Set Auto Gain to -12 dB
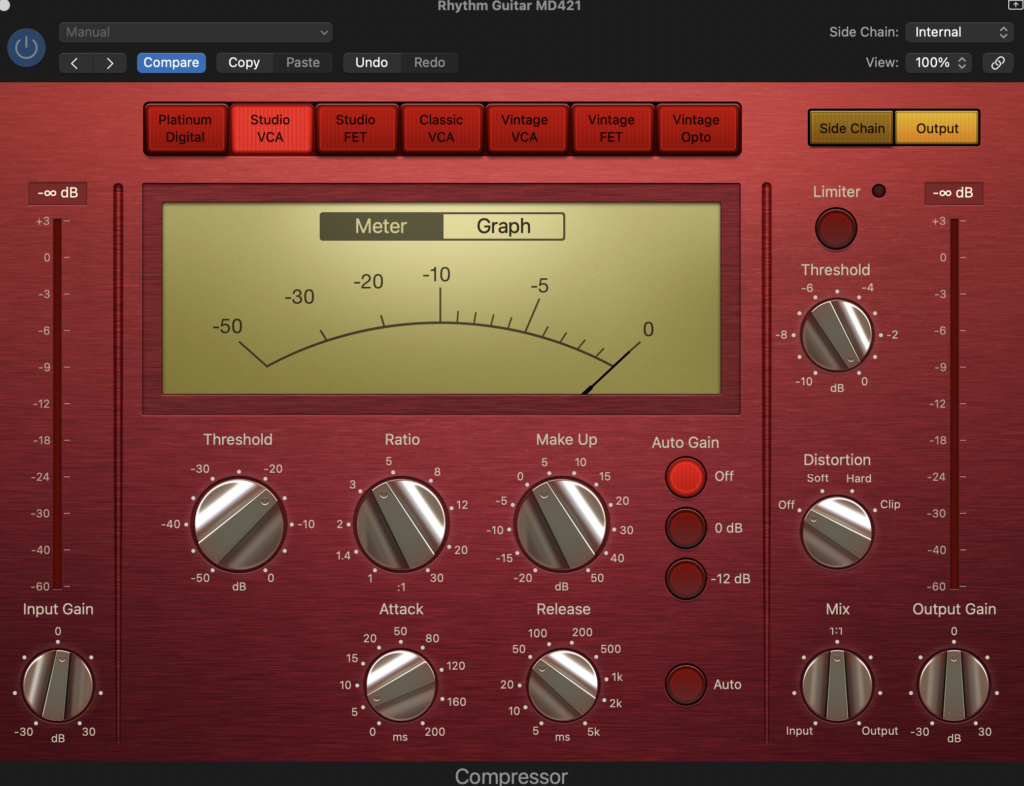Viewport: 1024px width, 786px height. pyautogui.click(x=686, y=579)
